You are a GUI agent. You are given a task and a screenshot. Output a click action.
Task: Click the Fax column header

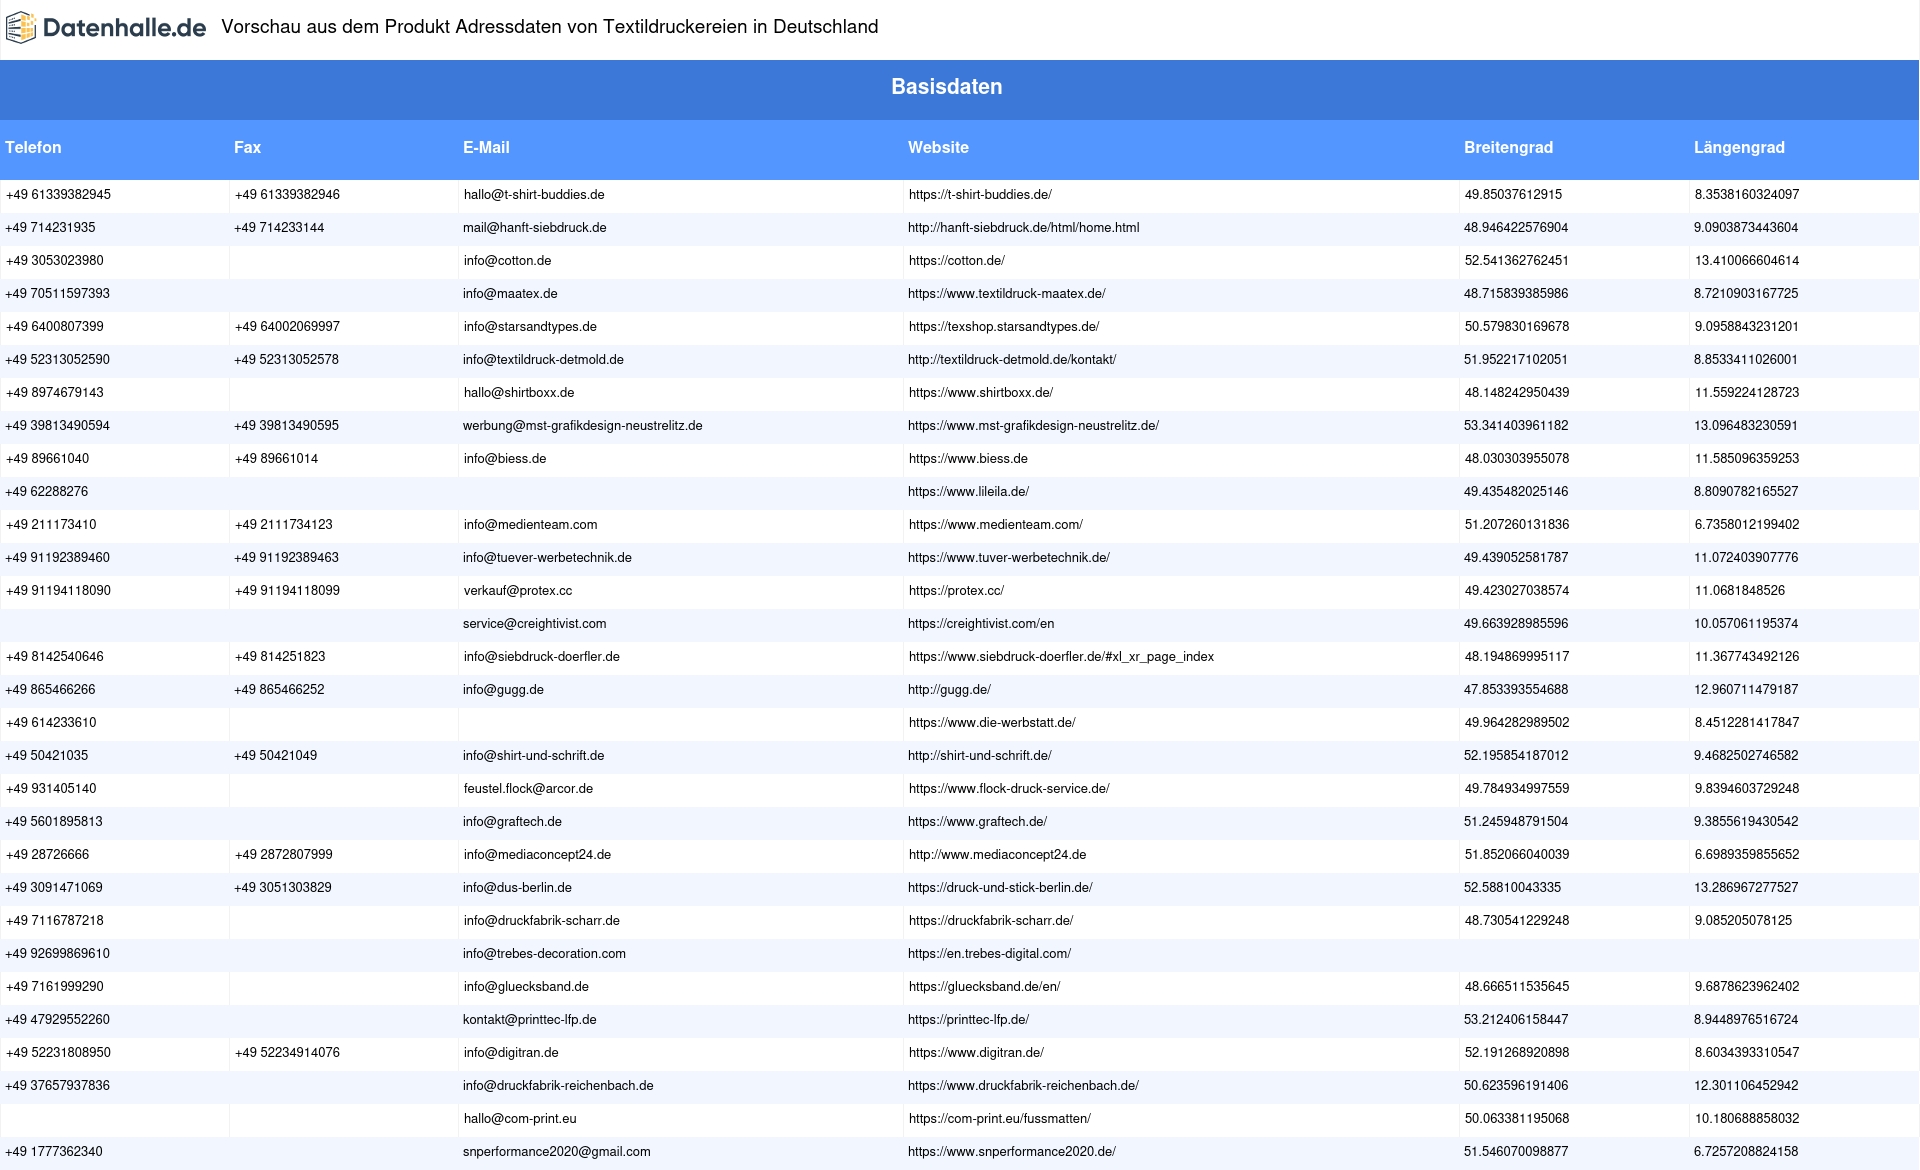(x=247, y=148)
